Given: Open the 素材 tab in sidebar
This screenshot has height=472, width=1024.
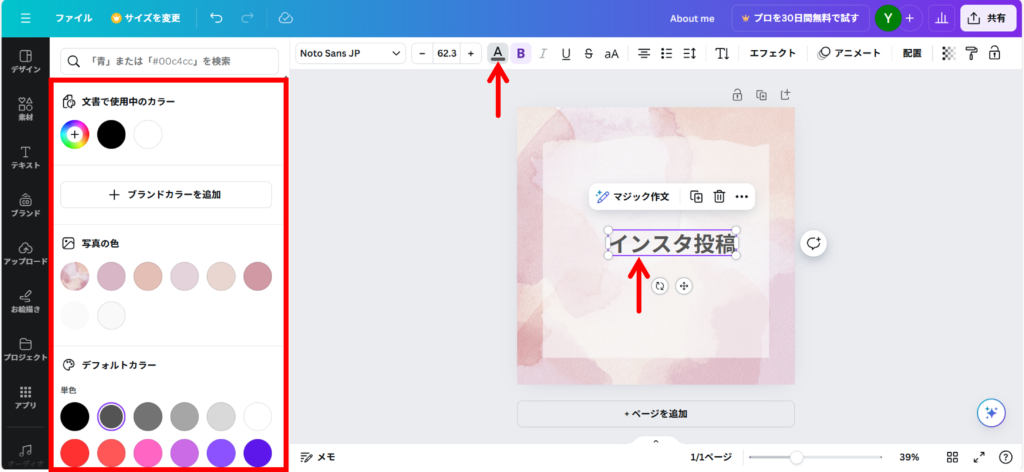Looking at the screenshot, I should point(25,109).
